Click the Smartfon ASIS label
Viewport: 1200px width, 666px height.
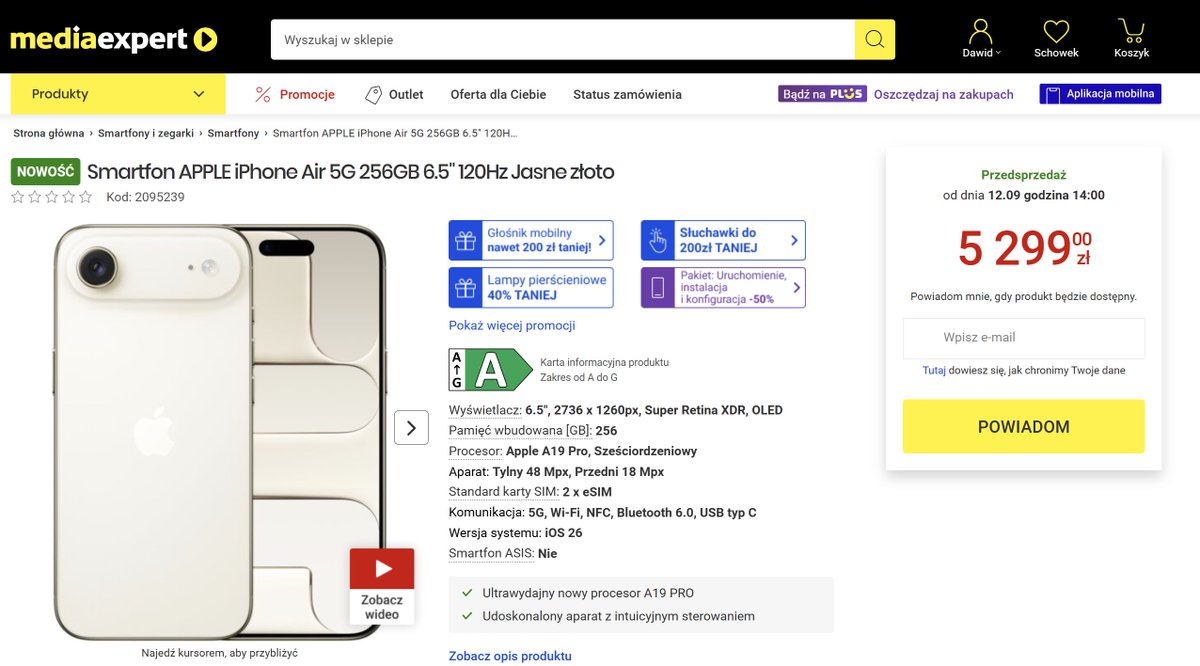pyautogui.click(x=491, y=553)
